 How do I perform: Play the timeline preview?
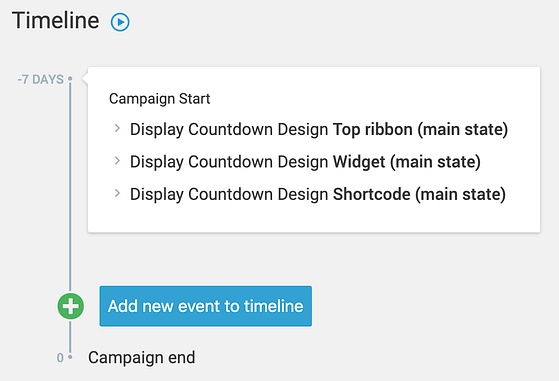click(x=120, y=22)
